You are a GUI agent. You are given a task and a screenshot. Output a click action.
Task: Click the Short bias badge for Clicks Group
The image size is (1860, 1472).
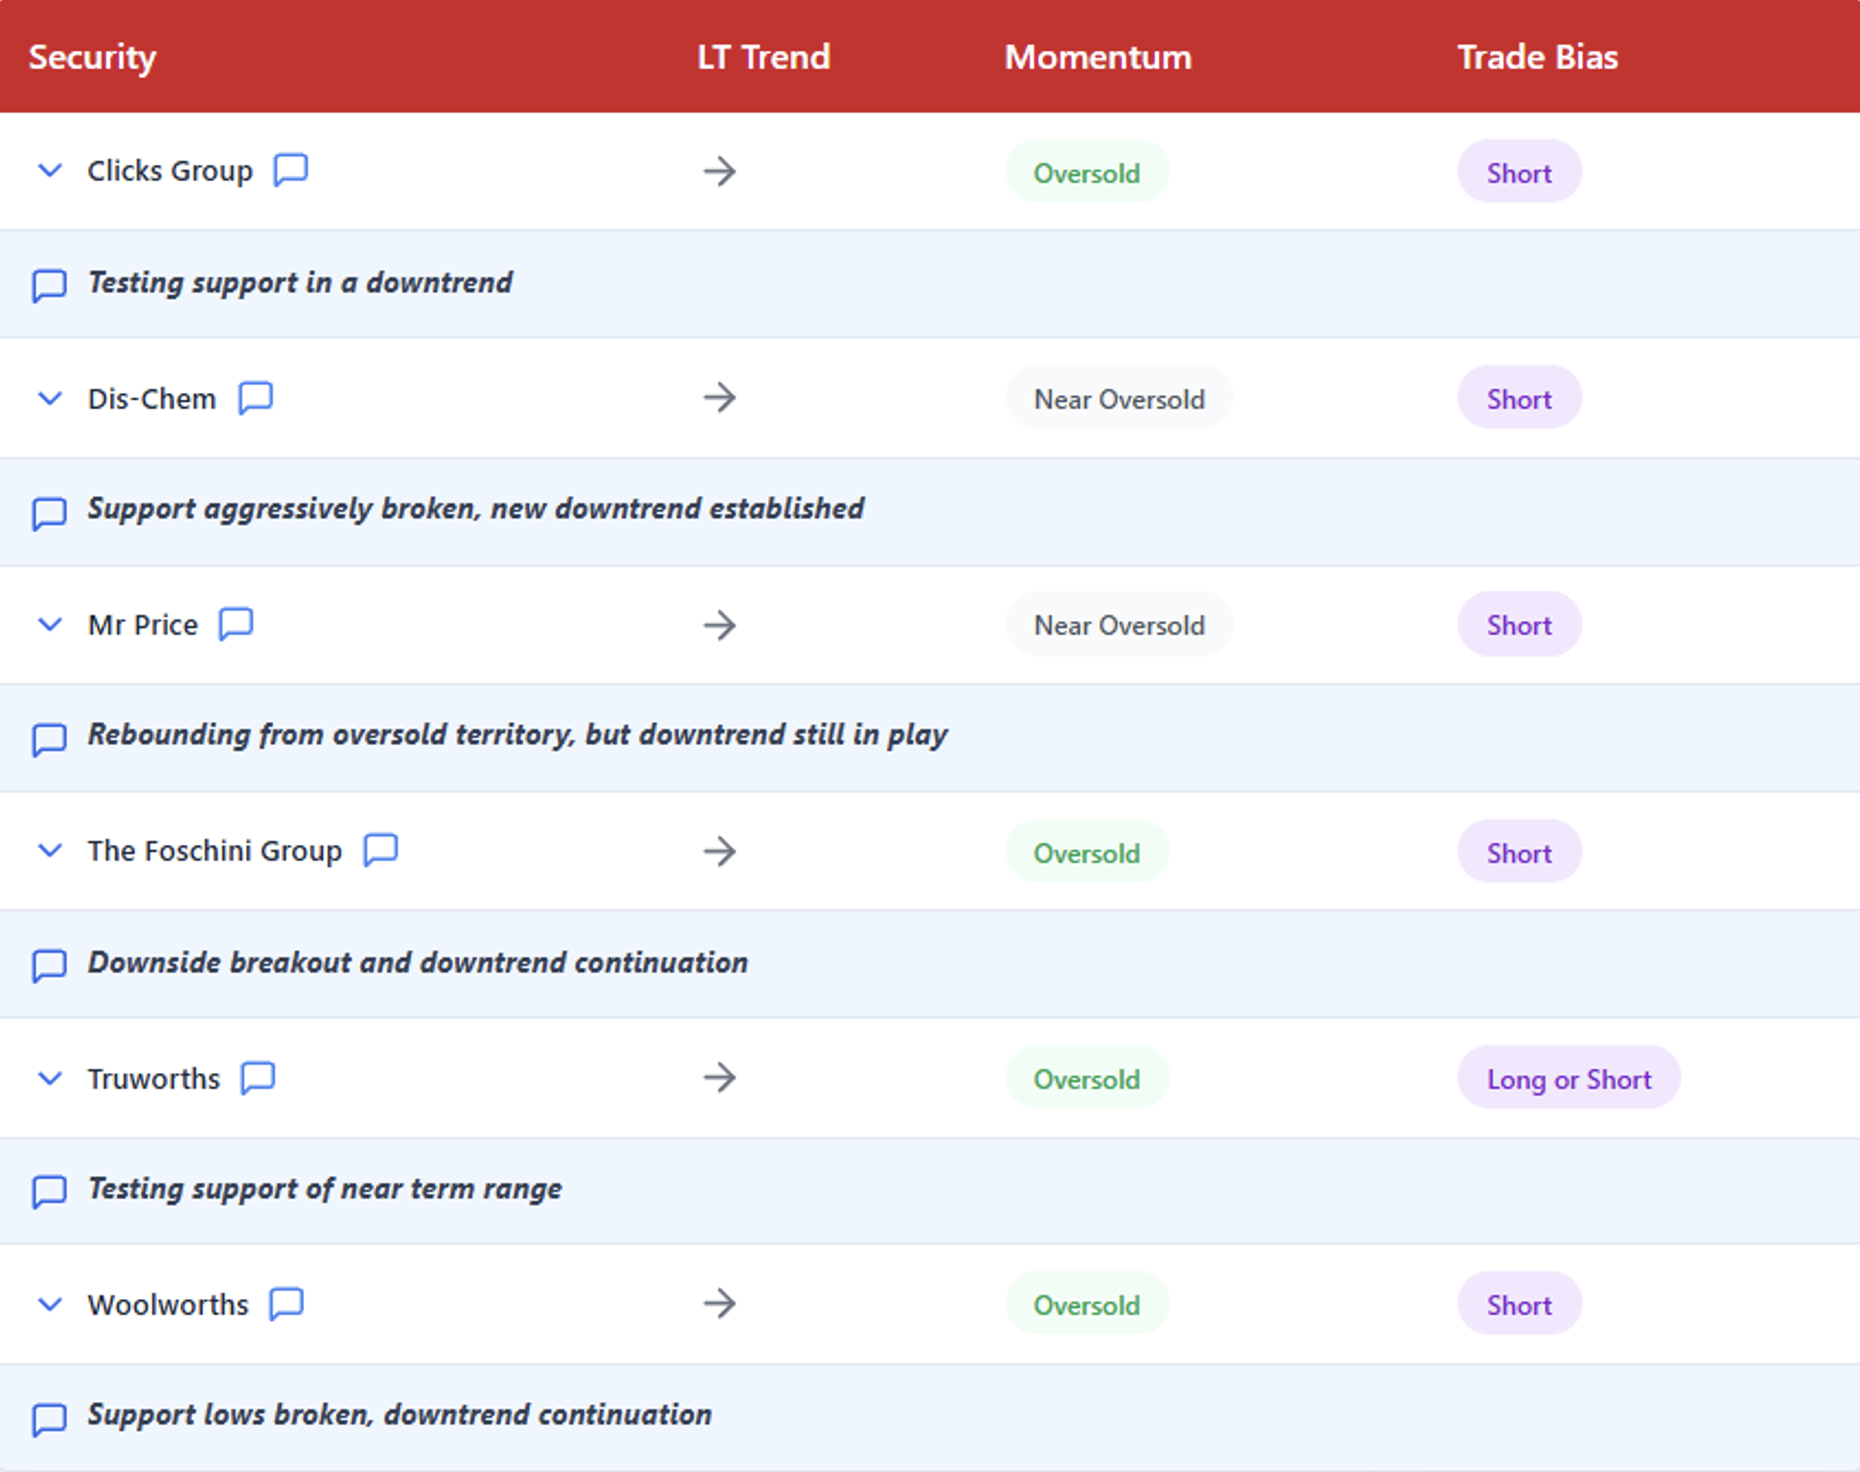(1519, 172)
